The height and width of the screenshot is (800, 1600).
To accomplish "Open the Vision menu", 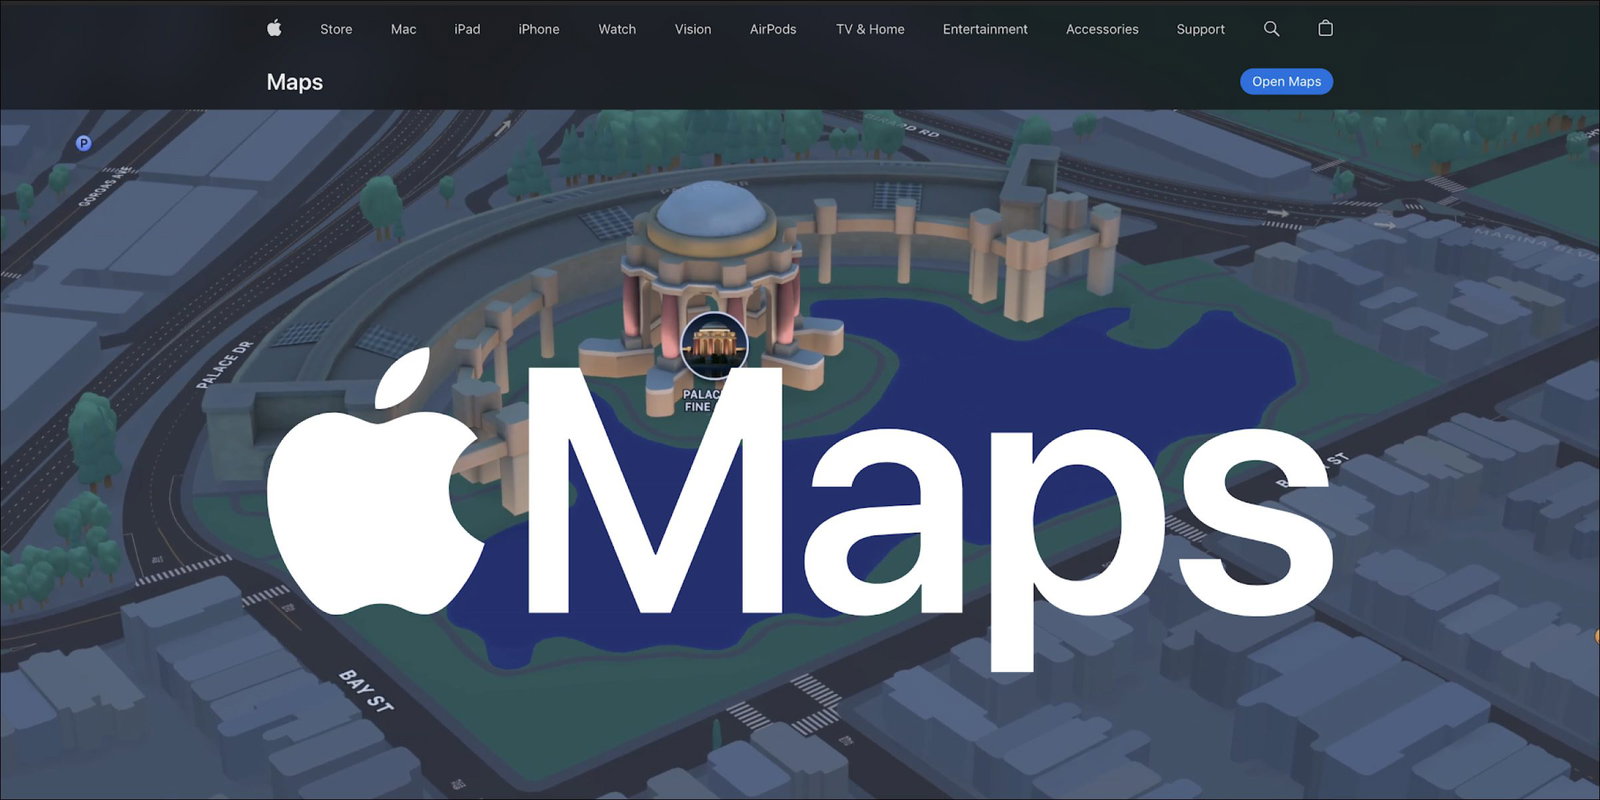I will click(x=693, y=29).
